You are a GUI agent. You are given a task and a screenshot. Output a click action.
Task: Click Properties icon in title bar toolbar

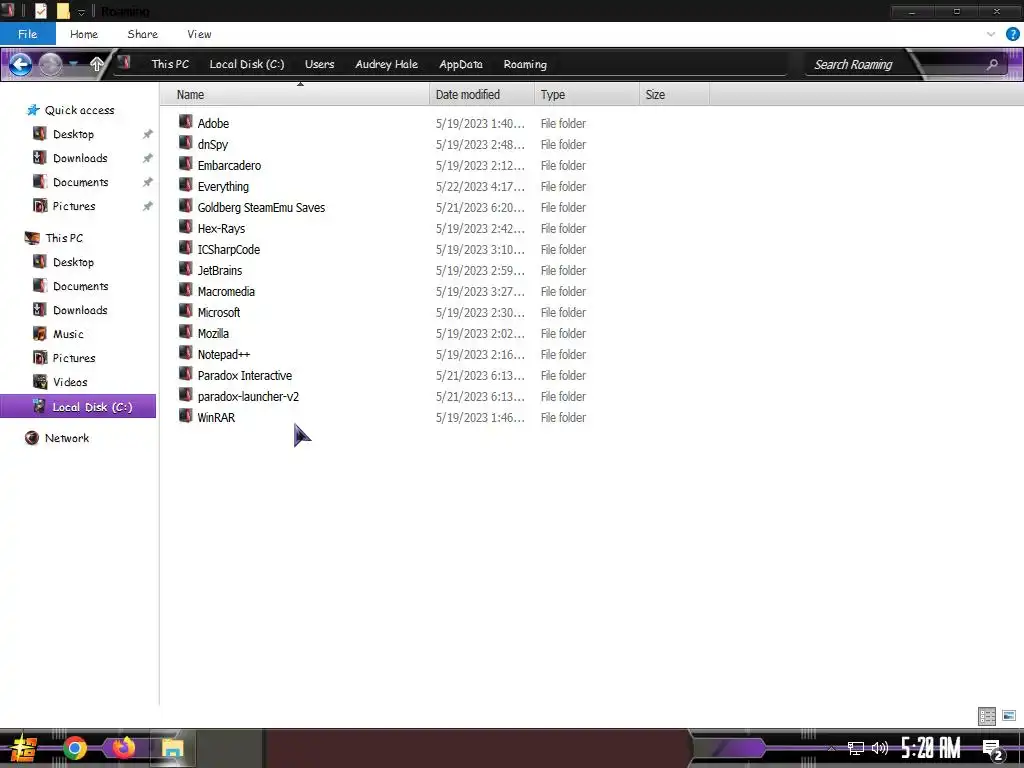tap(40, 11)
